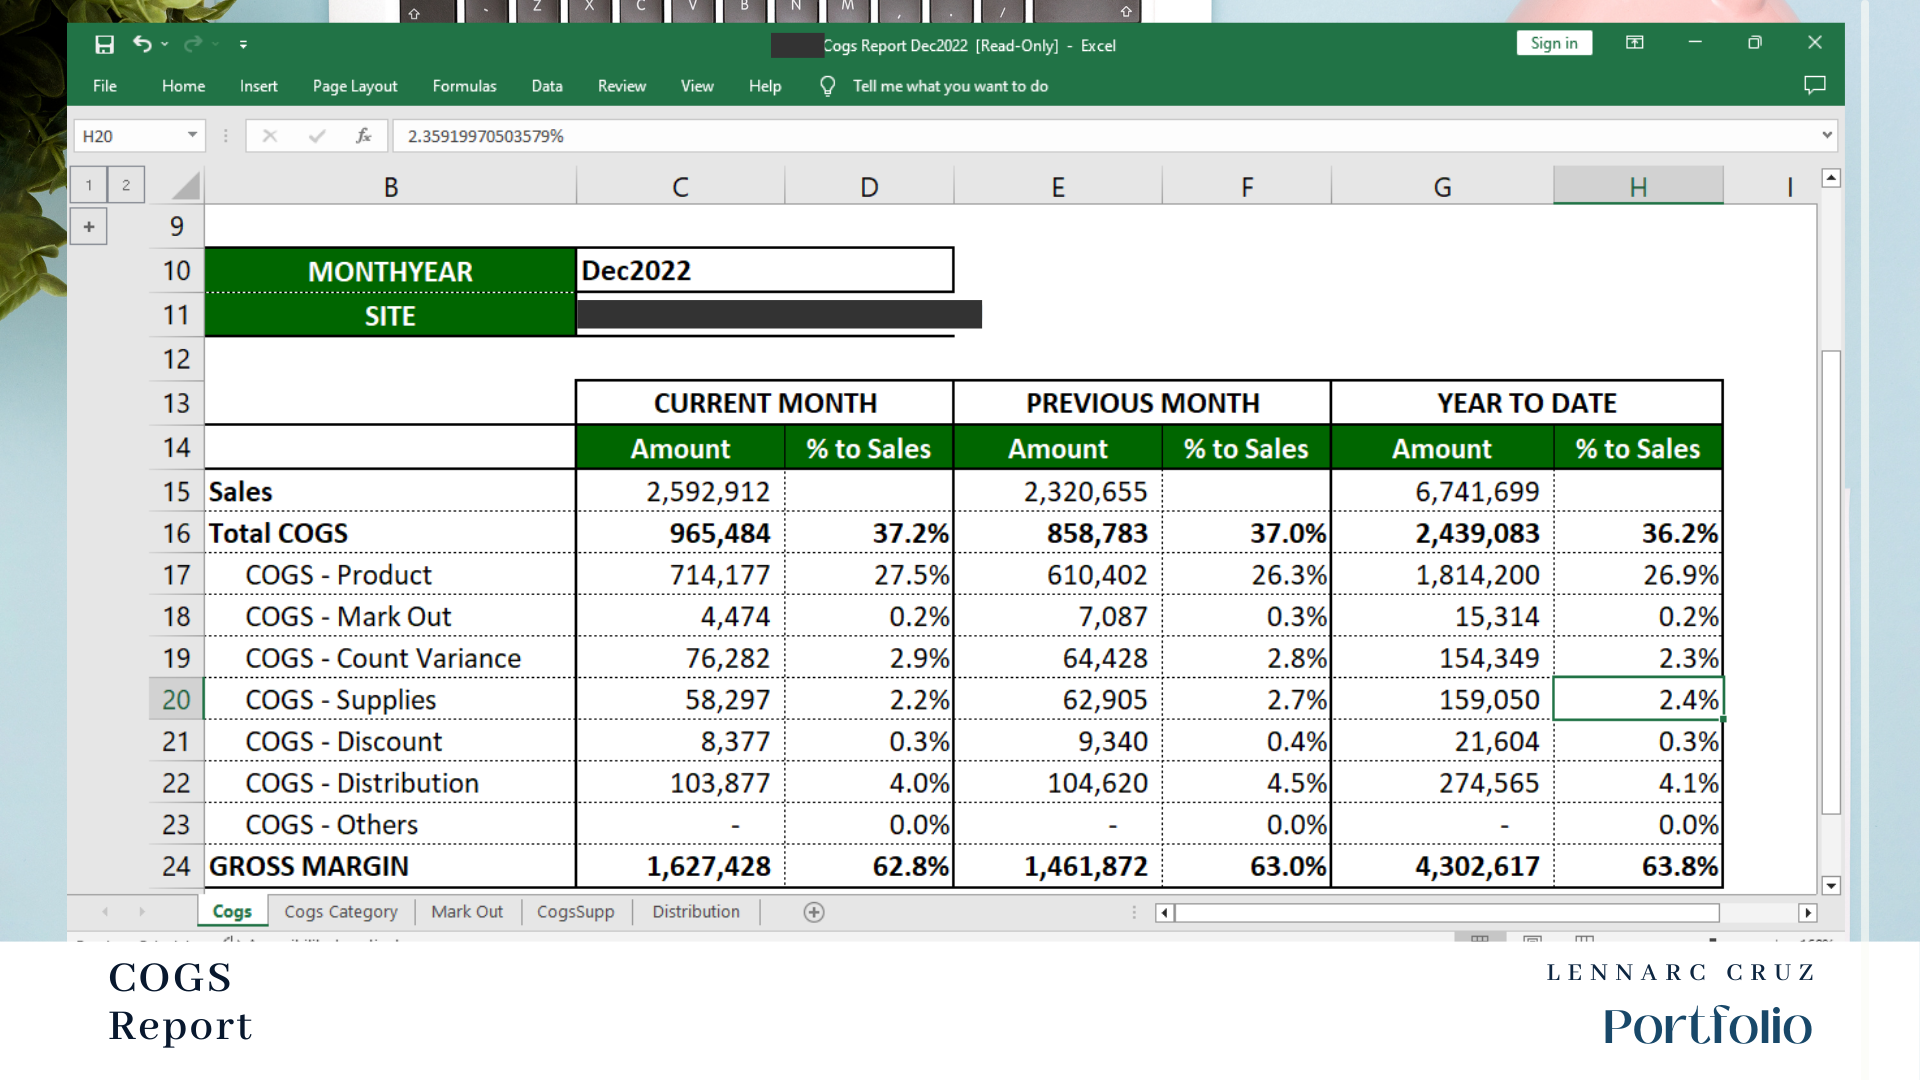Image resolution: width=1920 pixels, height=1080 pixels.
Task: Open the View ribbon tab
Action: pyautogui.click(x=697, y=86)
